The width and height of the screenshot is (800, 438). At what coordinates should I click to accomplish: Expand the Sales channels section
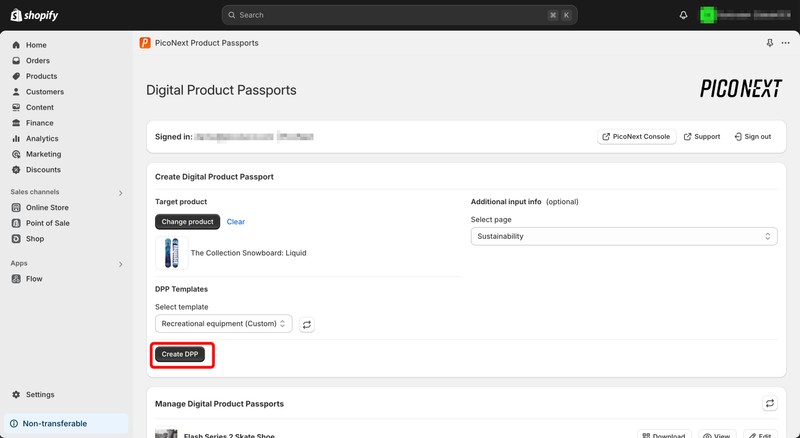[x=120, y=192]
